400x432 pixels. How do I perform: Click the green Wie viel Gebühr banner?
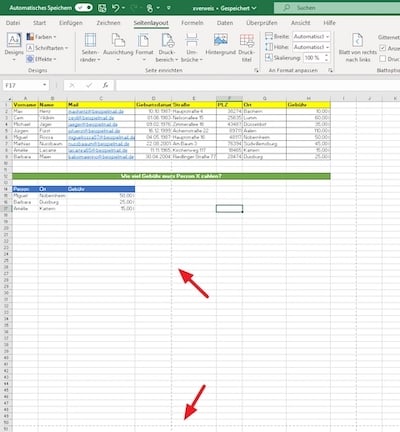point(171,176)
